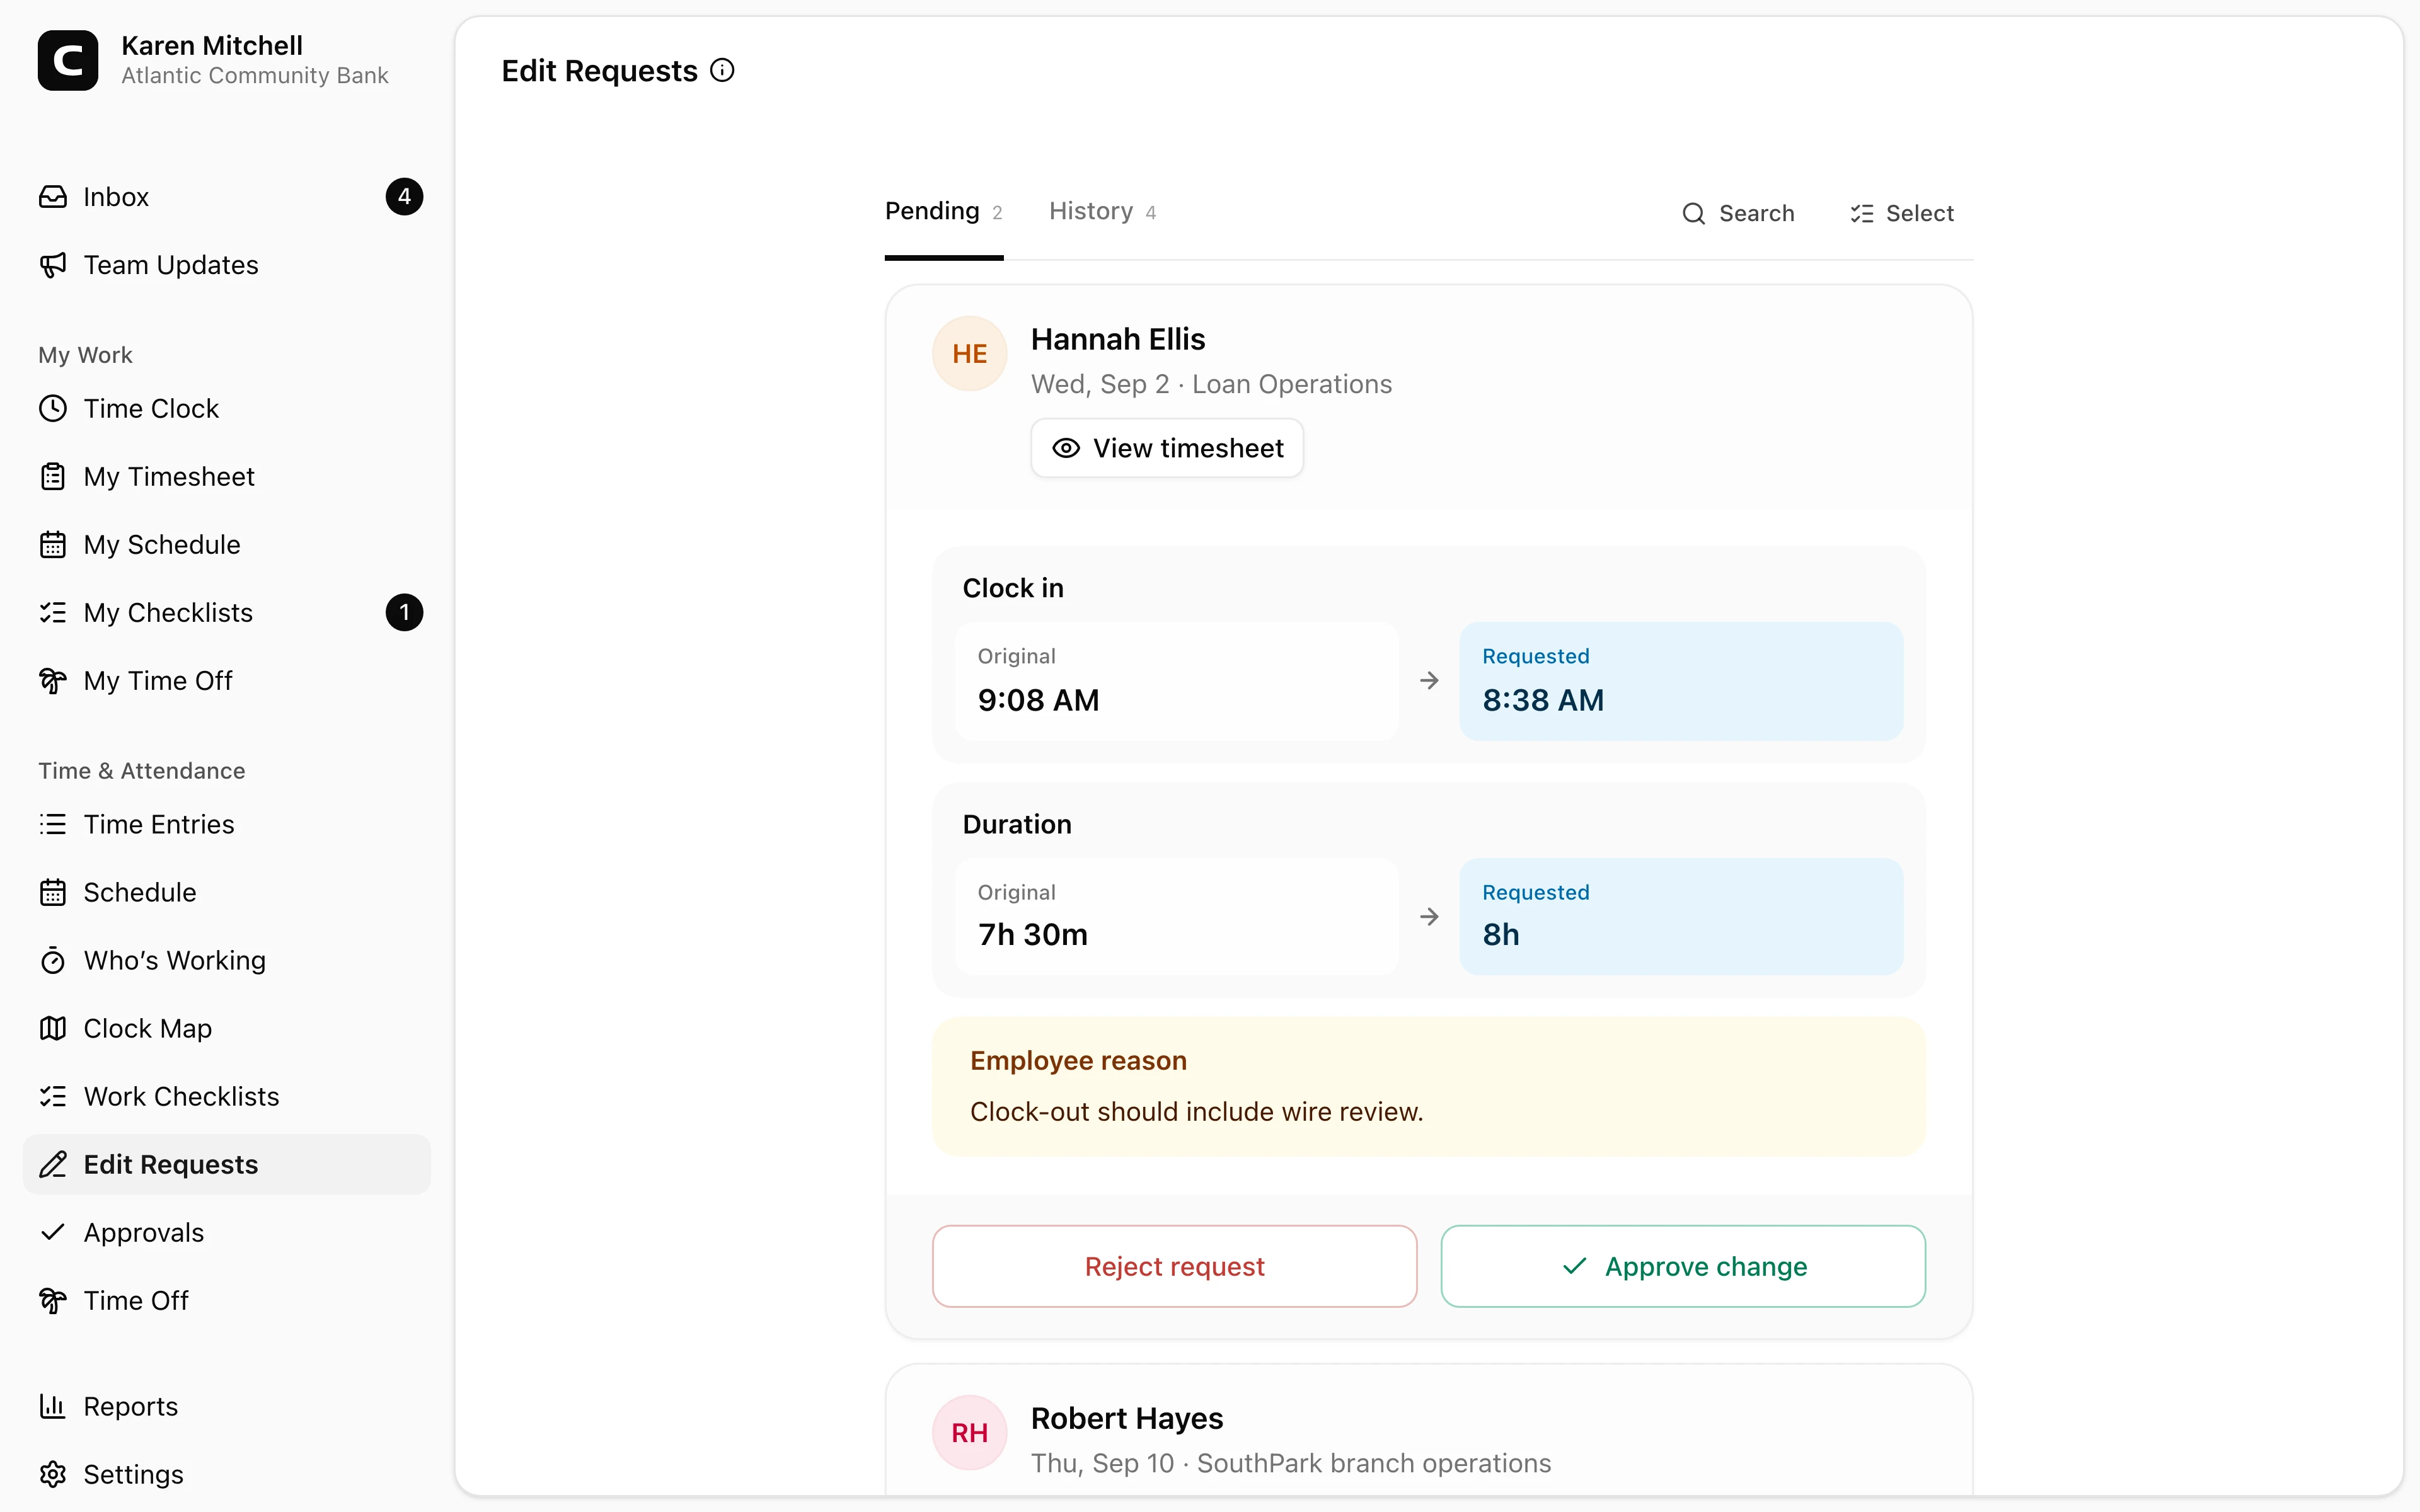2420x1512 pixels.
Task: Click the Work Checklists icon
Action: pos(53,1097)
